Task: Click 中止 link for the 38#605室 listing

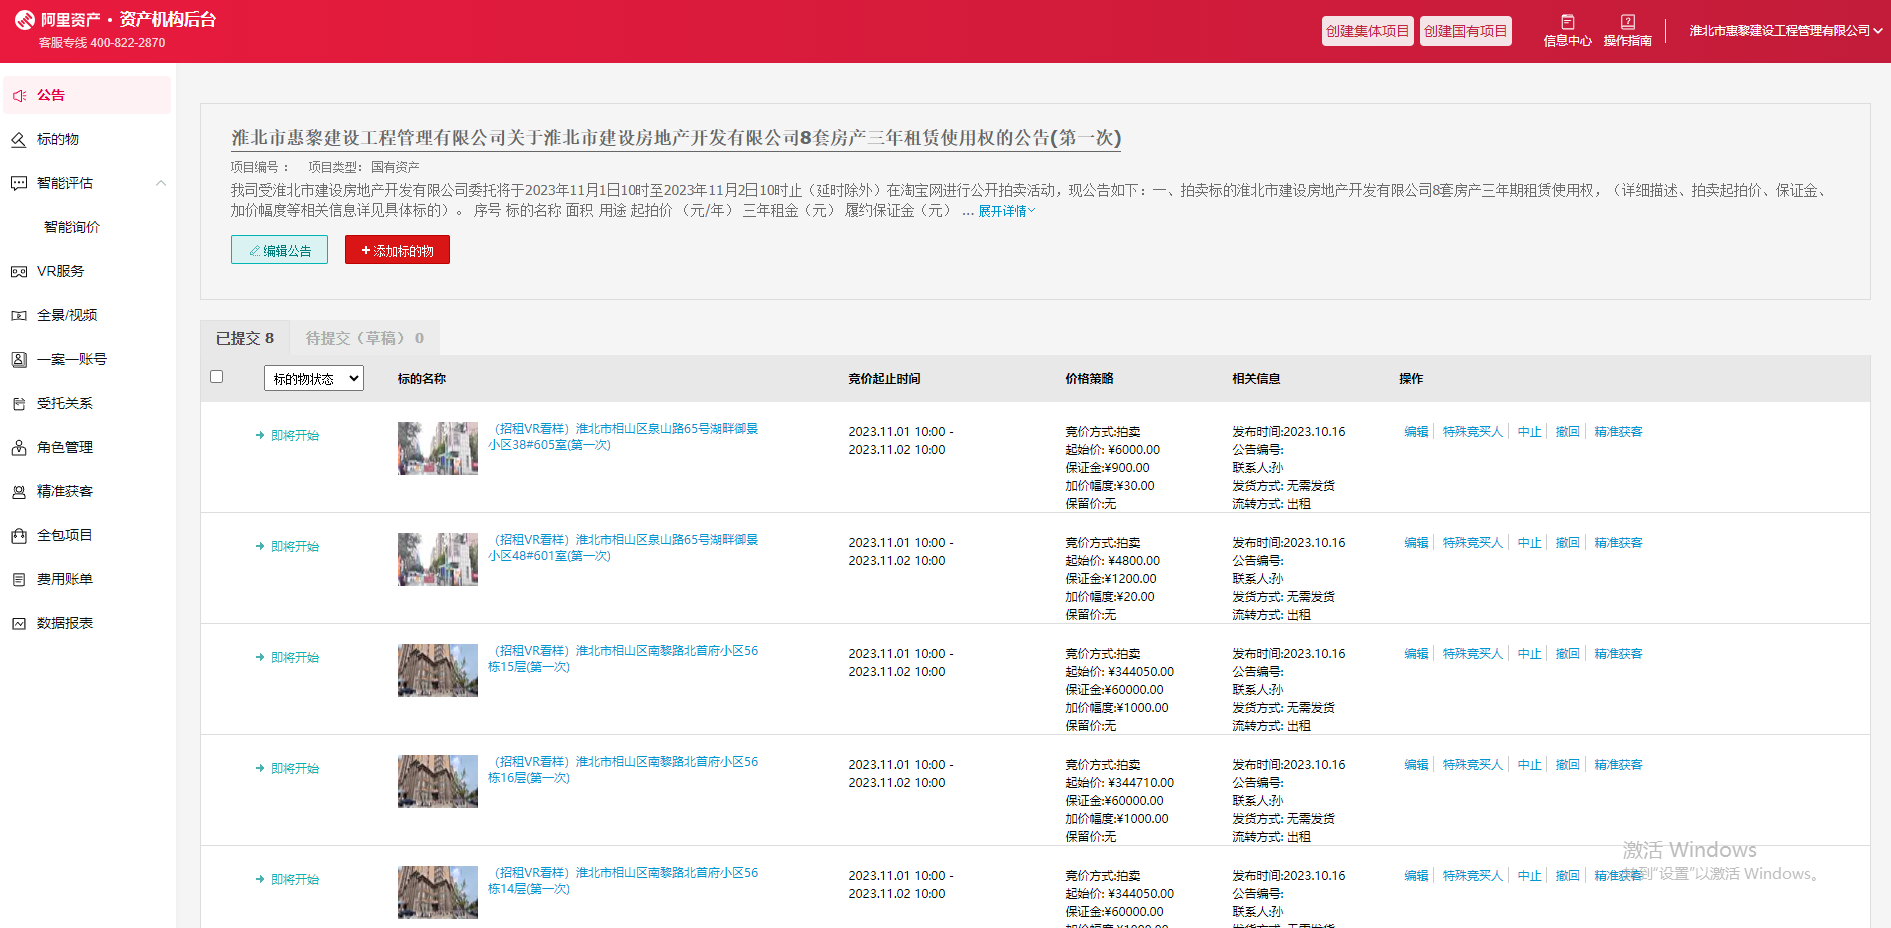Action: pos(1529,432)
